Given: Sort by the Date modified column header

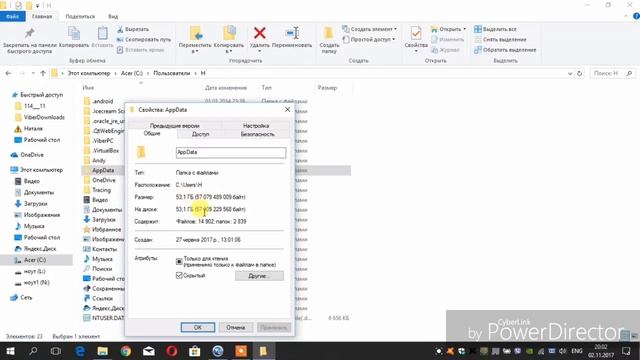Looking at the screenshot, I should pos(226,88).
